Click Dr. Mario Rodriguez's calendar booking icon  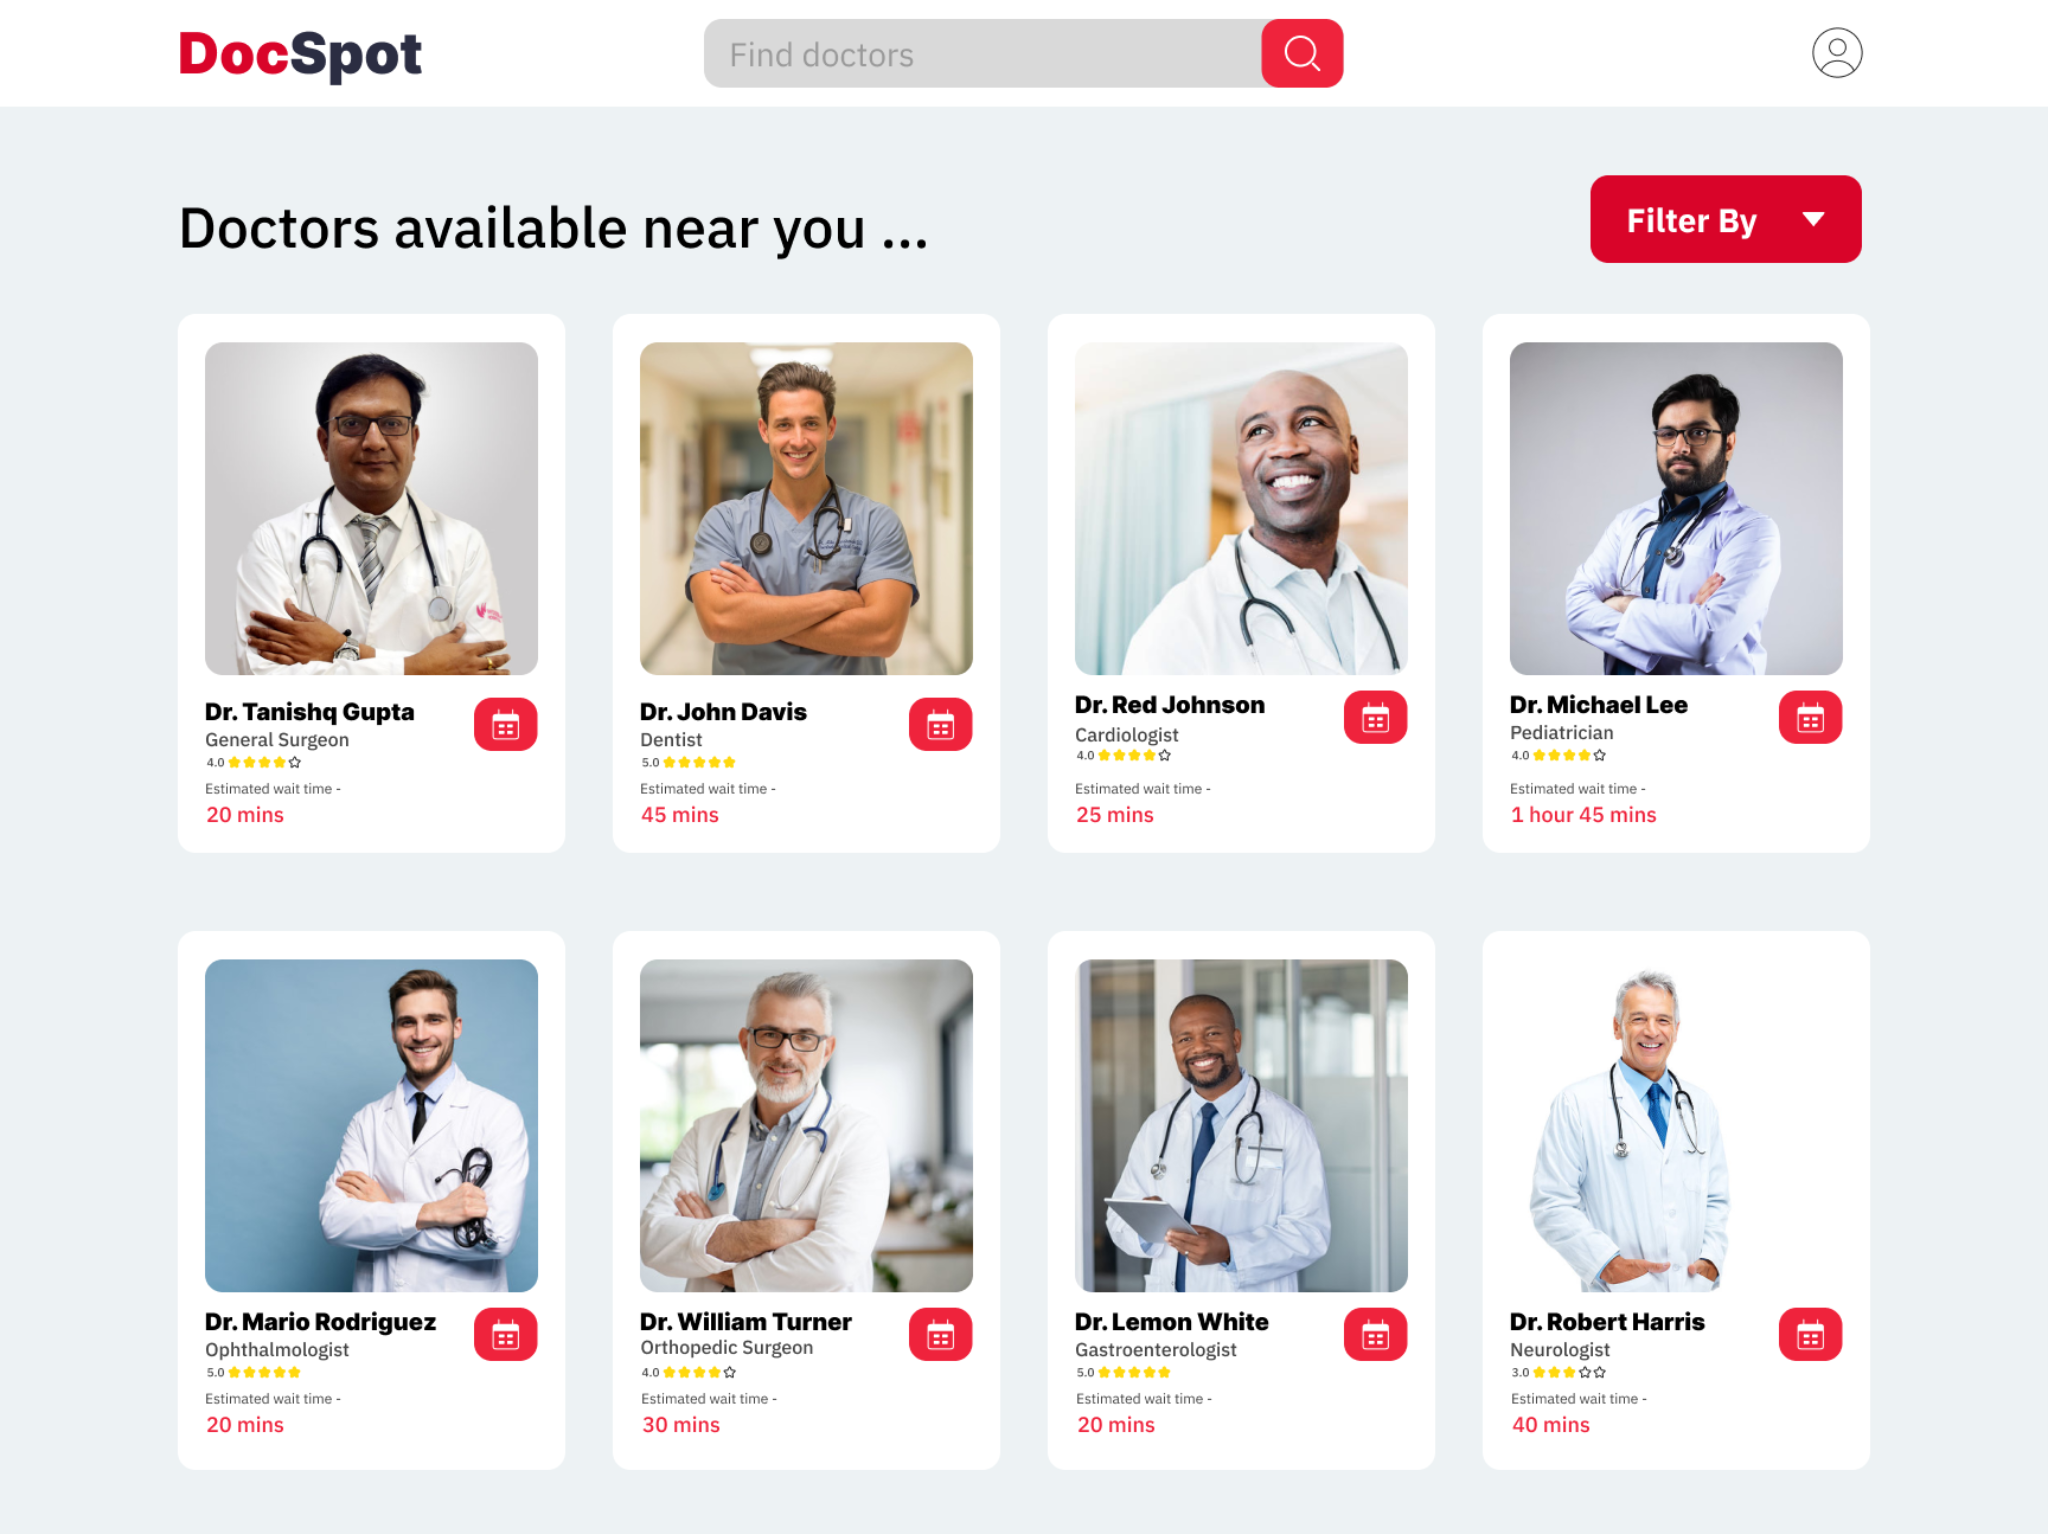pyautogui.click(x=506, y=1333)
